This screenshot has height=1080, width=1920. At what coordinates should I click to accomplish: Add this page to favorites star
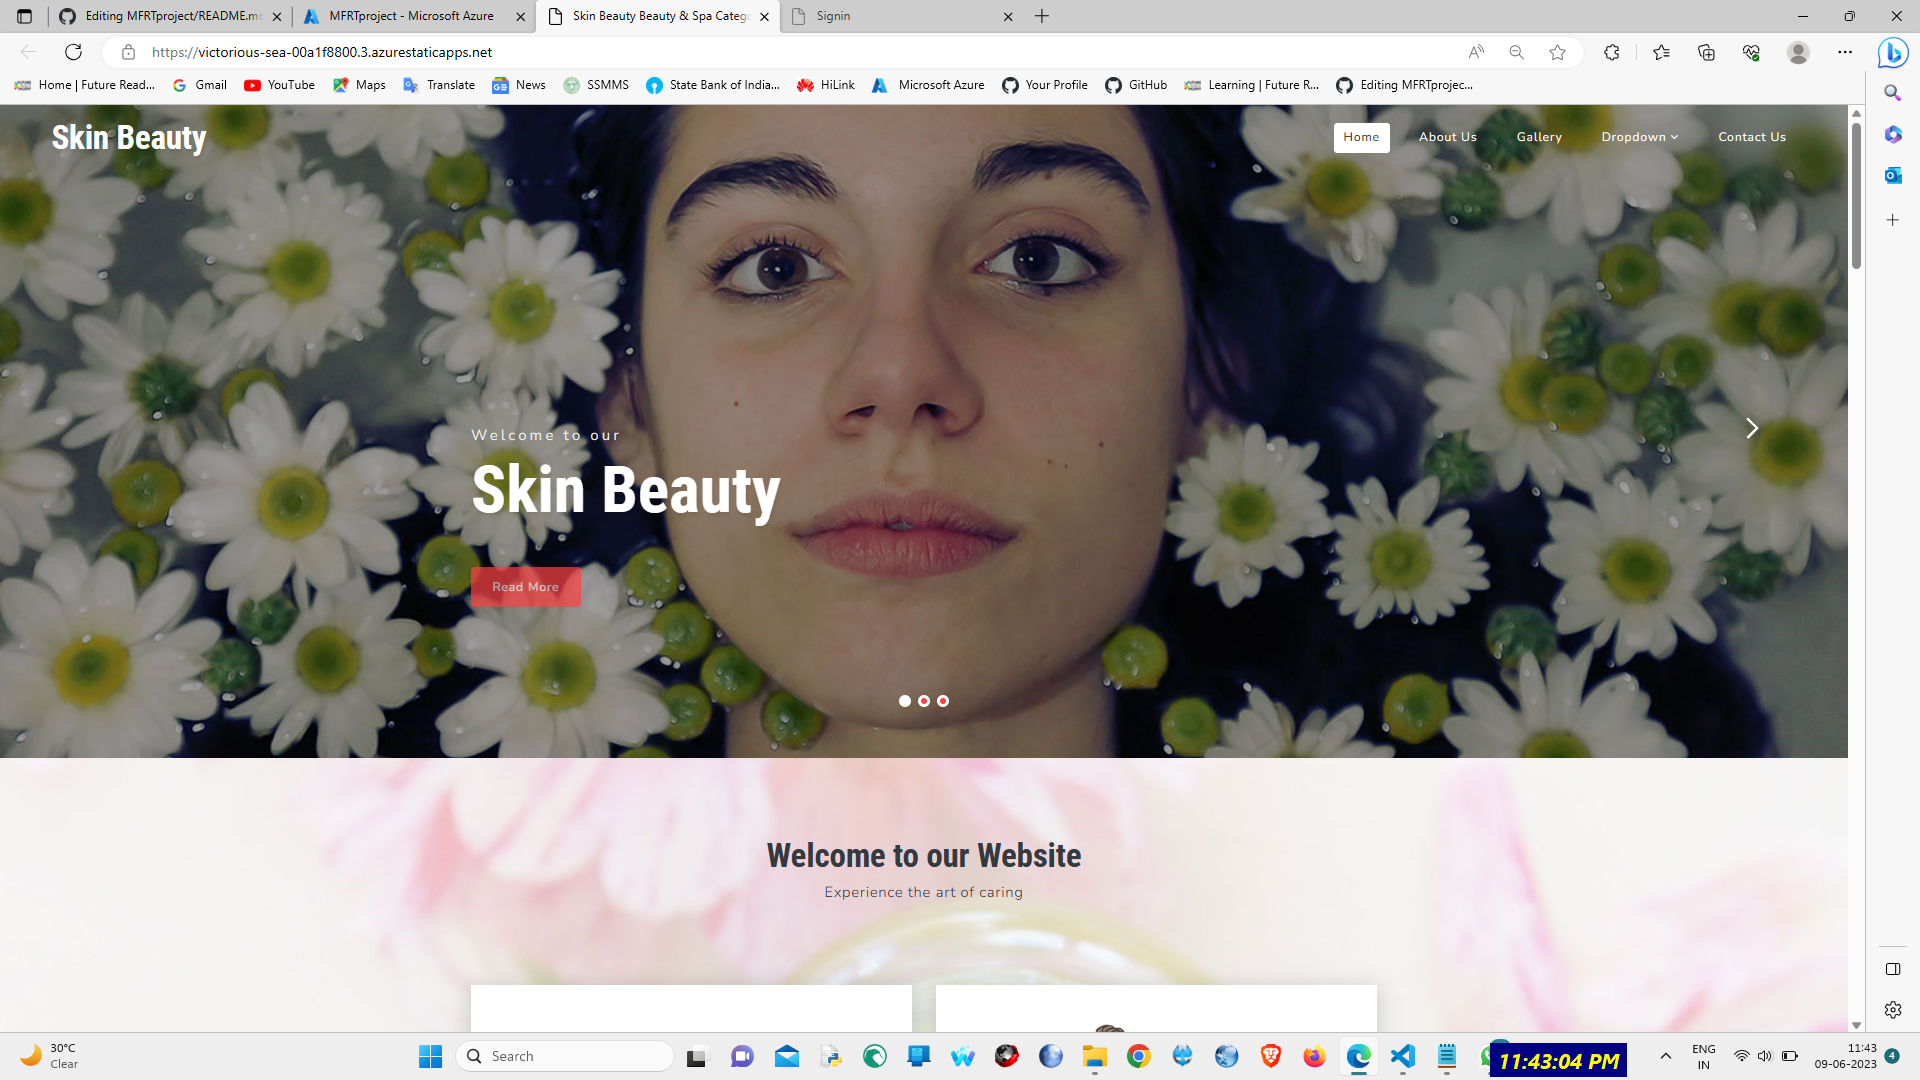[x=1557, y=52]
